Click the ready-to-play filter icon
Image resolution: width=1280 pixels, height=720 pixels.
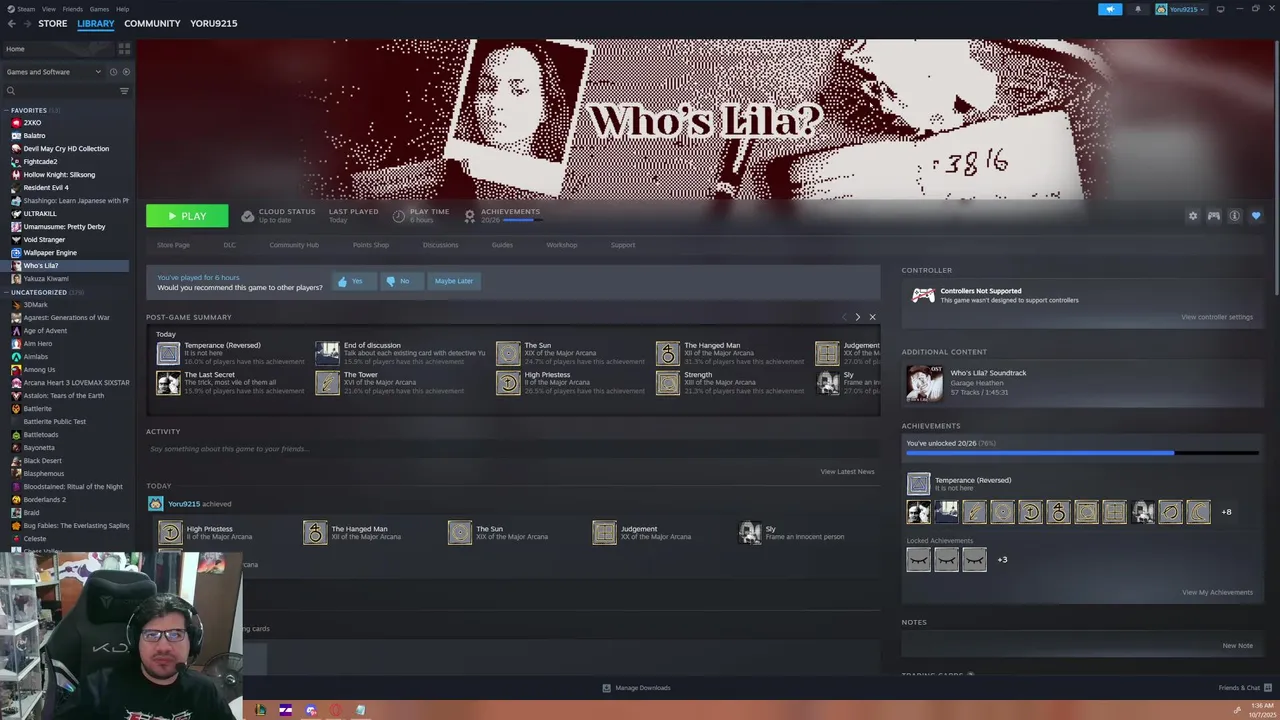pos(126,72)
